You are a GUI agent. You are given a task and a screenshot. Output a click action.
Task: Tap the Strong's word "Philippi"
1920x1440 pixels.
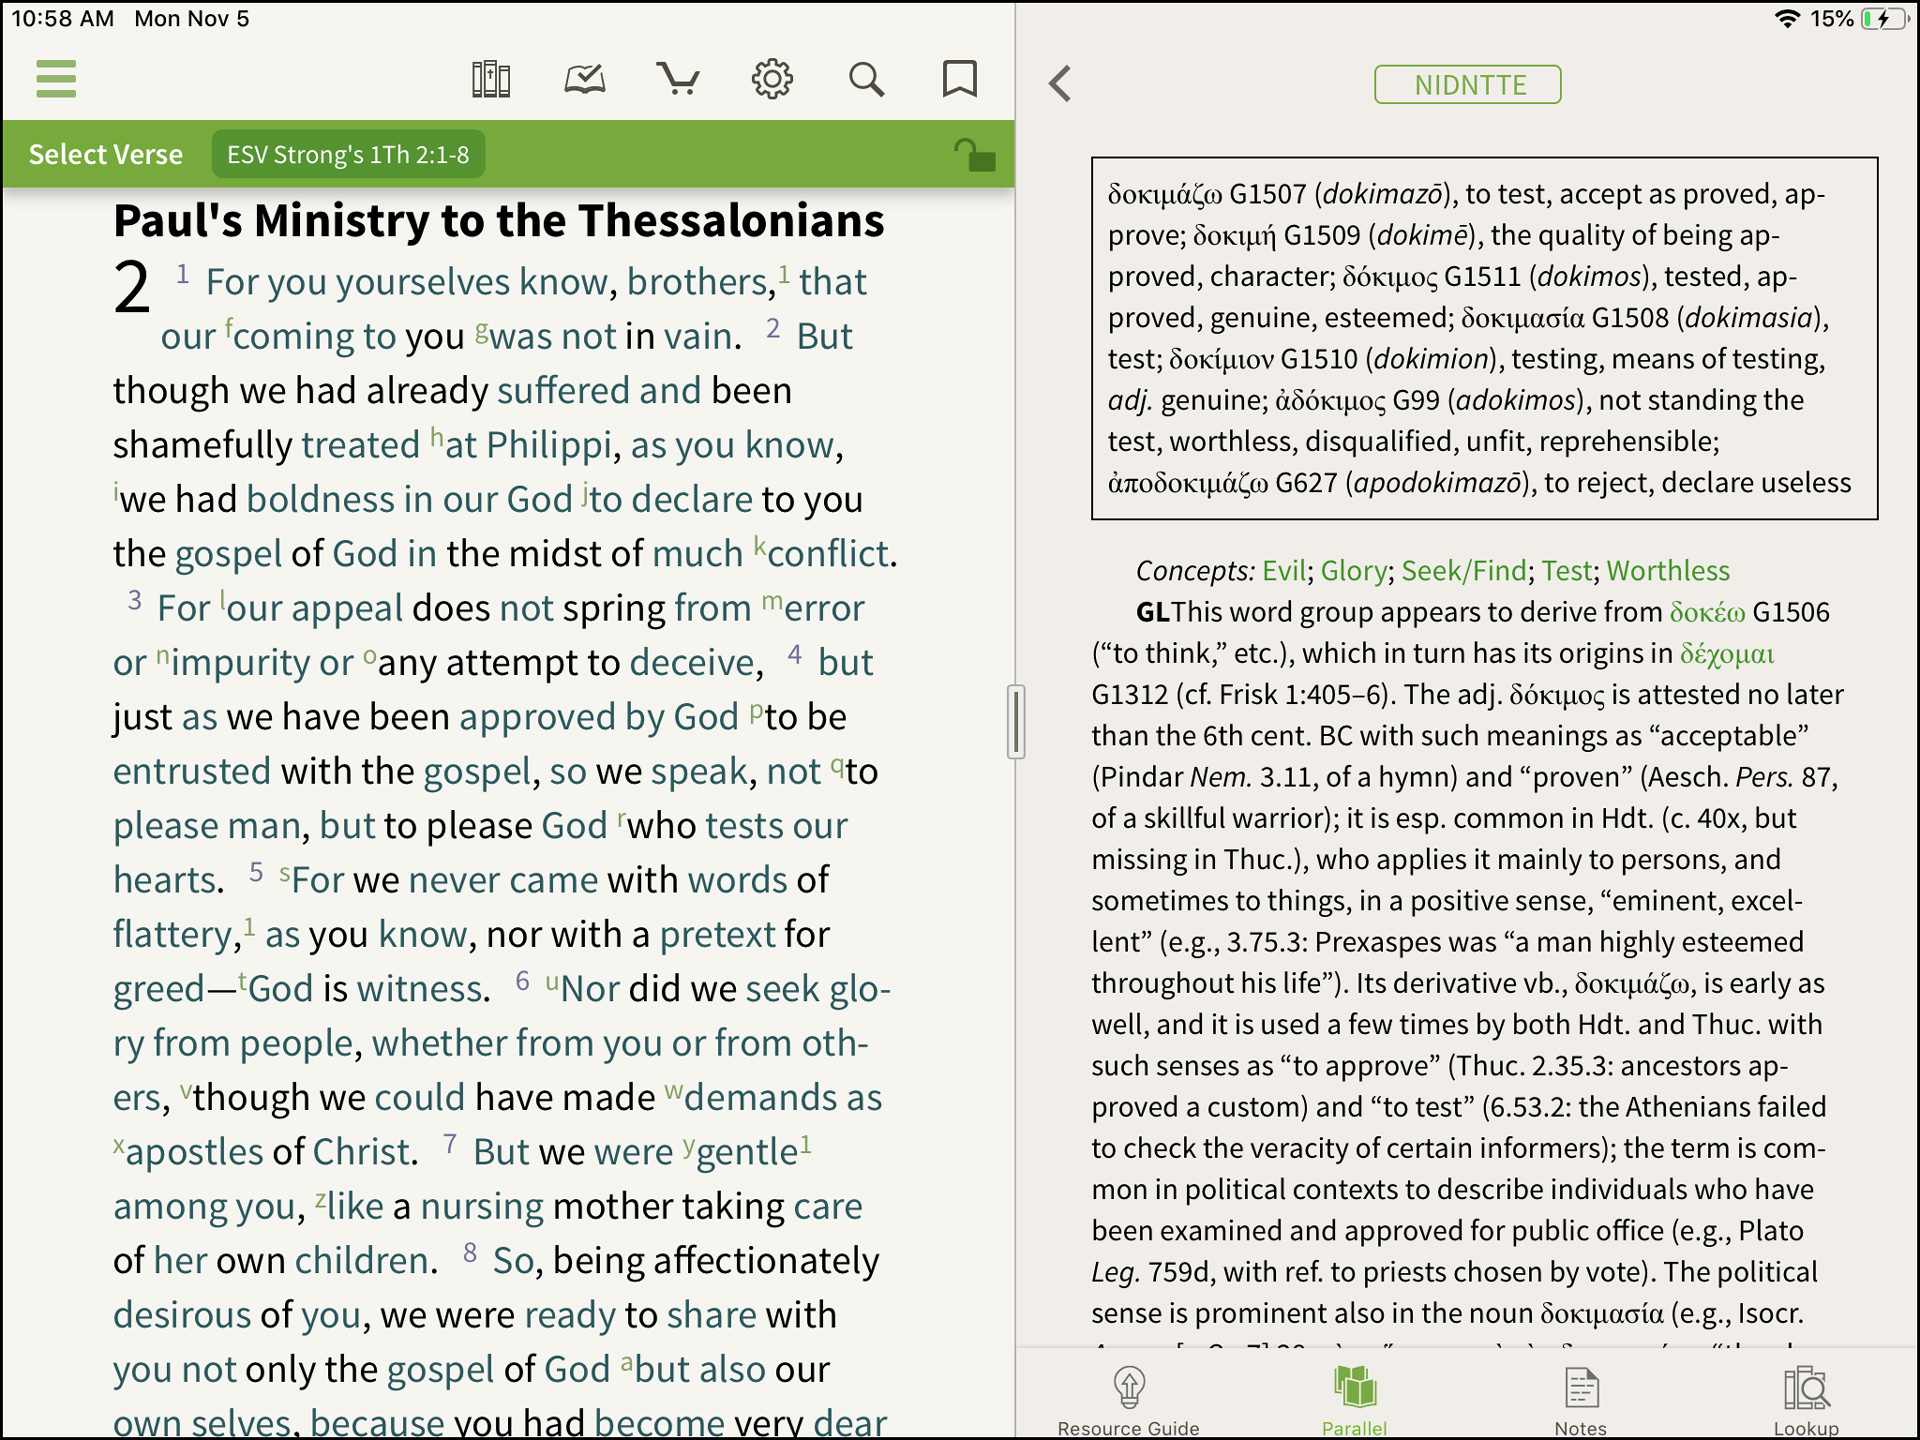coord(549,445)
